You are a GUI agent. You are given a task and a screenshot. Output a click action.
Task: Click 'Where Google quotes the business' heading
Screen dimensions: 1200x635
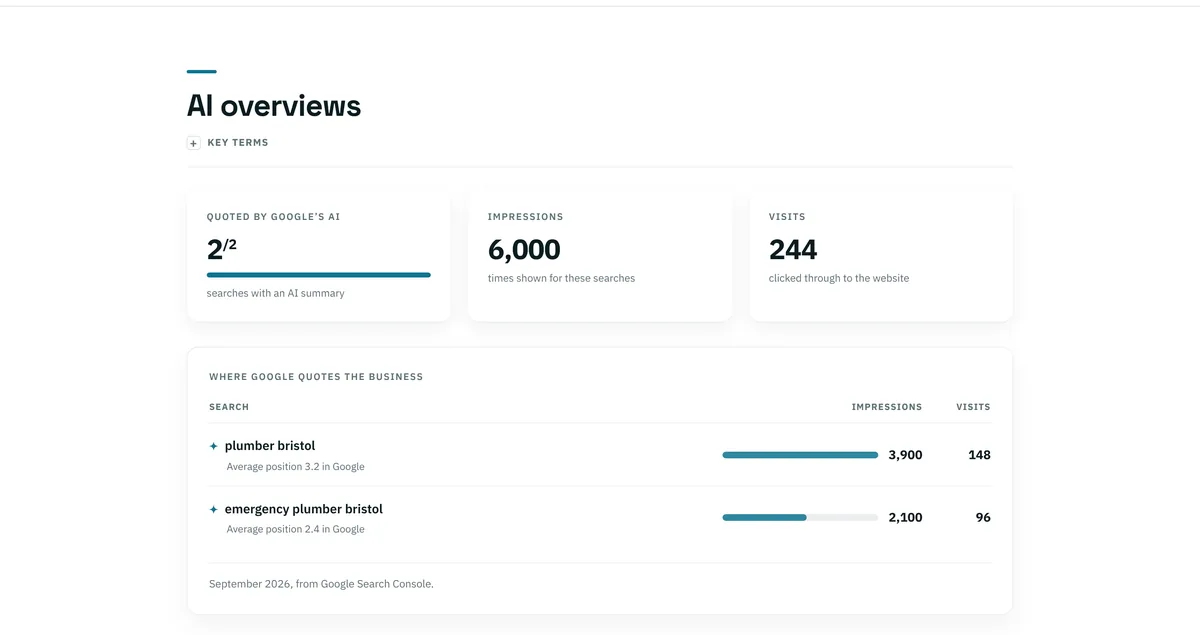[316, 377]
